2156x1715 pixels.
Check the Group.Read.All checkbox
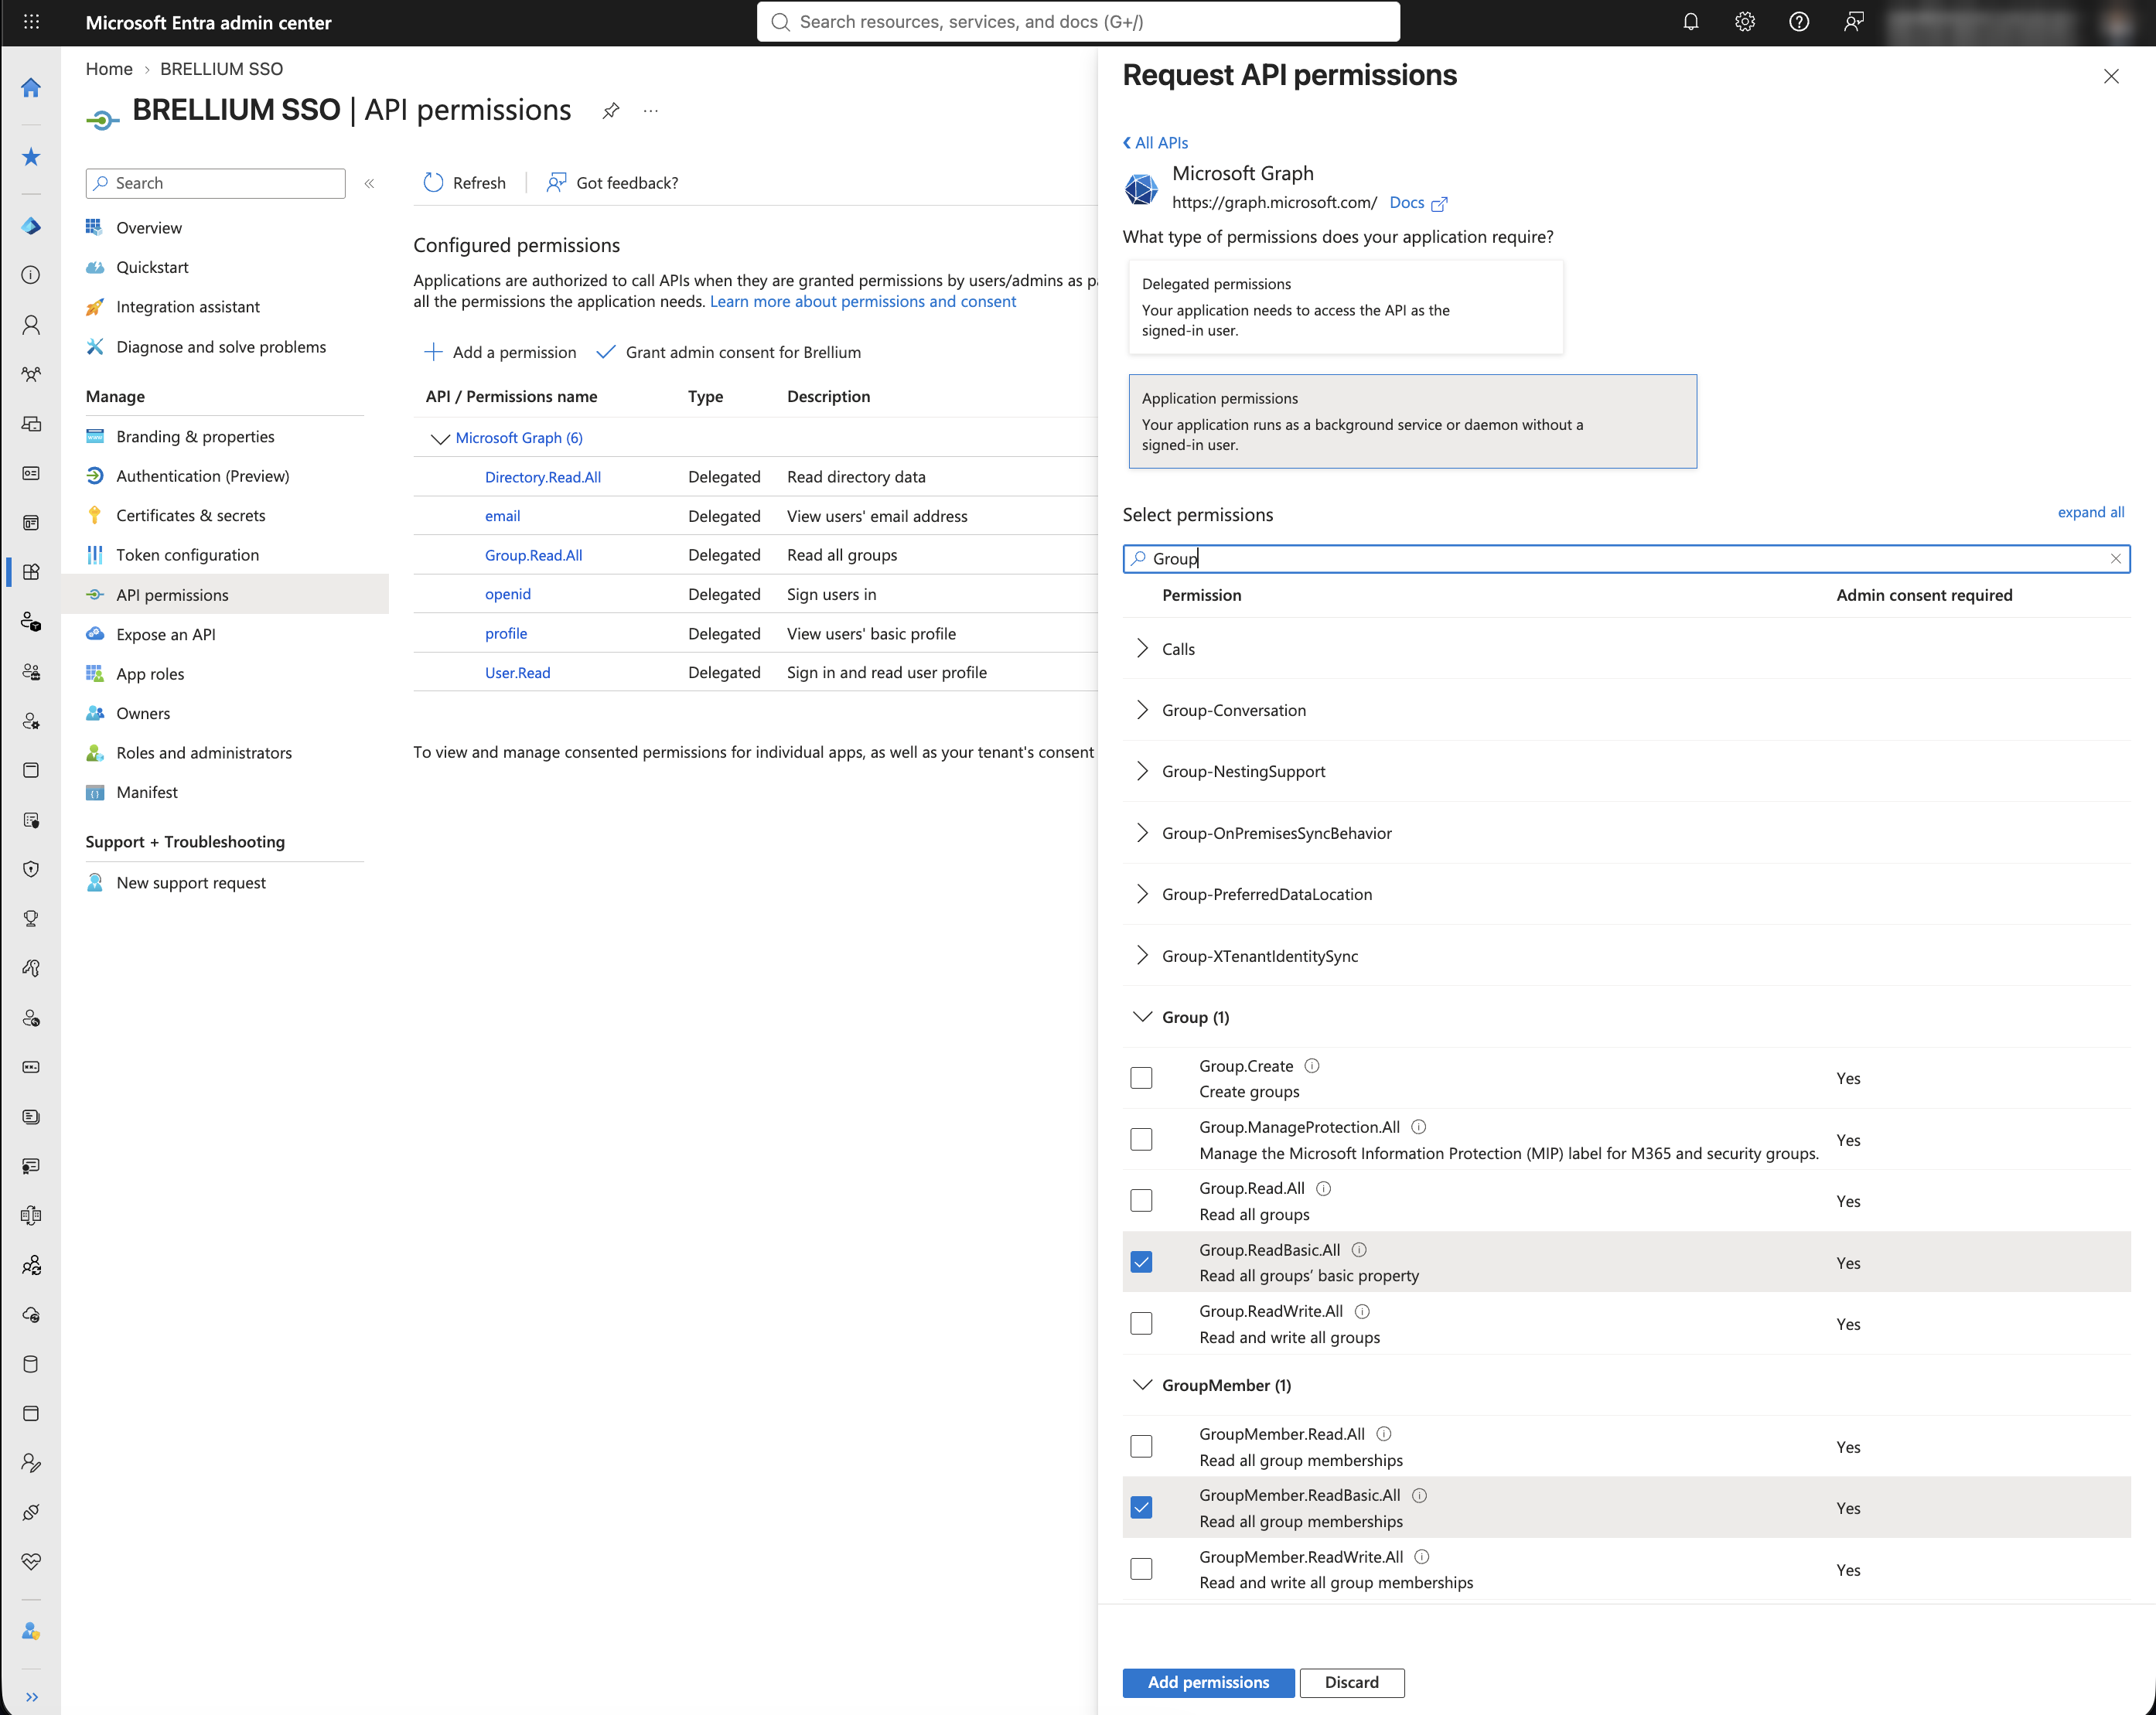pos(1141,1201)
